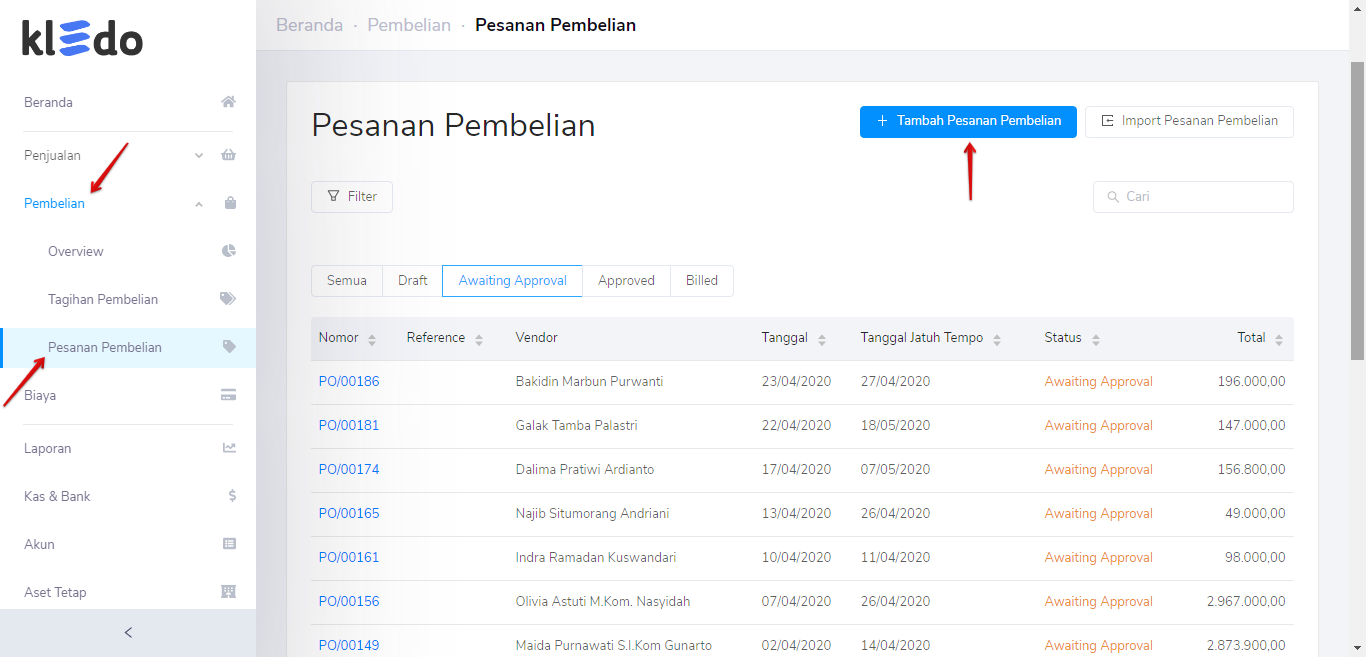Collapse the Pembelian submenu chevron
Screen dimensions: 1366x657
click(x=198, y=203)
